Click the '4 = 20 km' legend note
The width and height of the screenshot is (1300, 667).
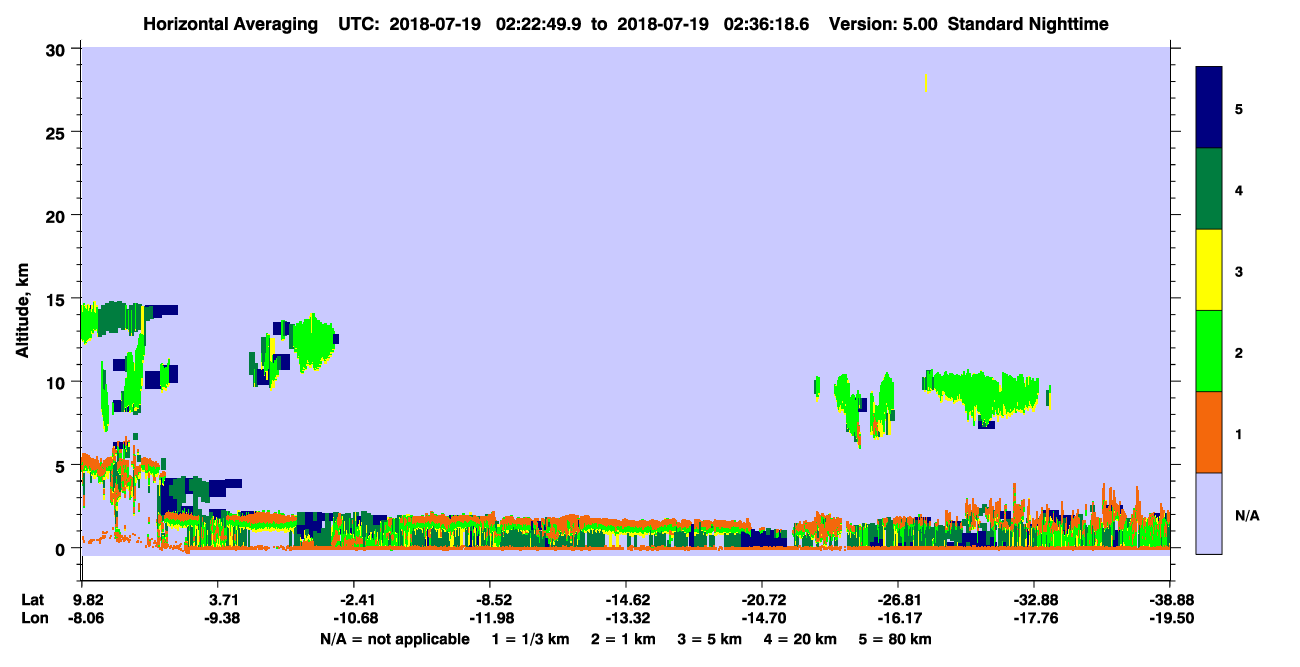pyautogui.click(x=802, y=639)
